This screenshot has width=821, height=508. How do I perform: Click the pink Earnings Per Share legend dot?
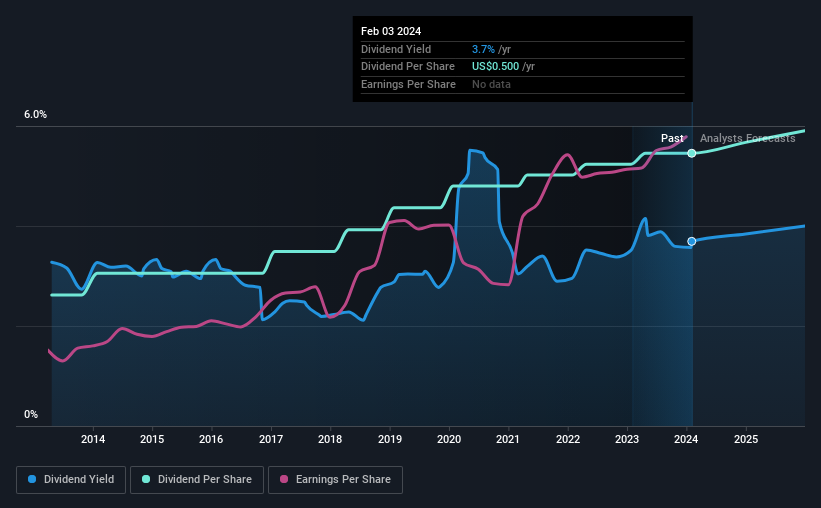284,479
